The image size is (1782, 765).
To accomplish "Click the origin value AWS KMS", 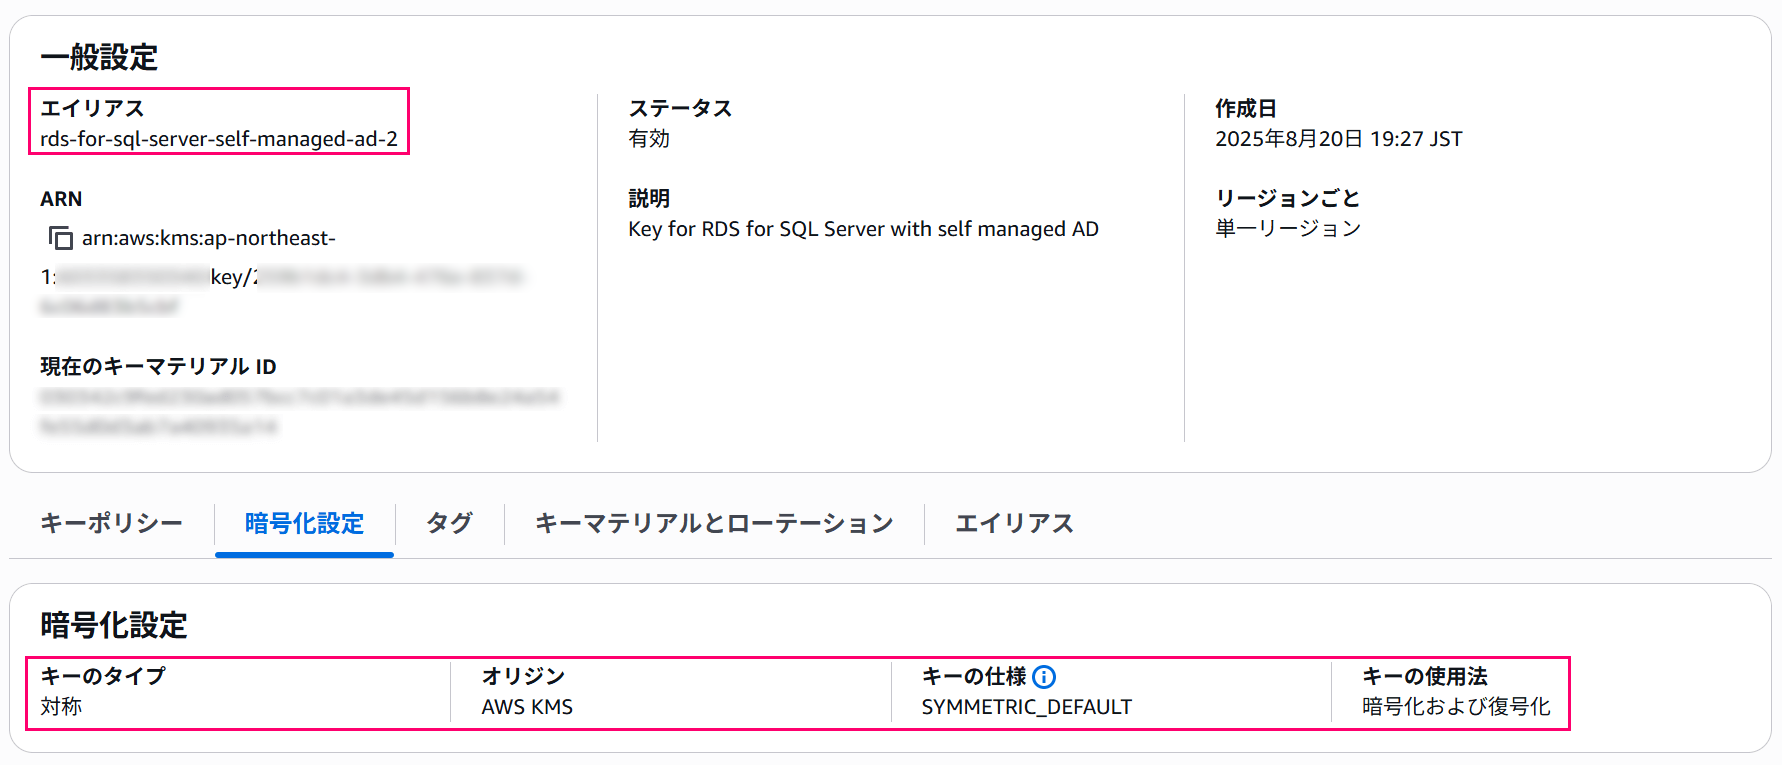I will coord(527,707).
